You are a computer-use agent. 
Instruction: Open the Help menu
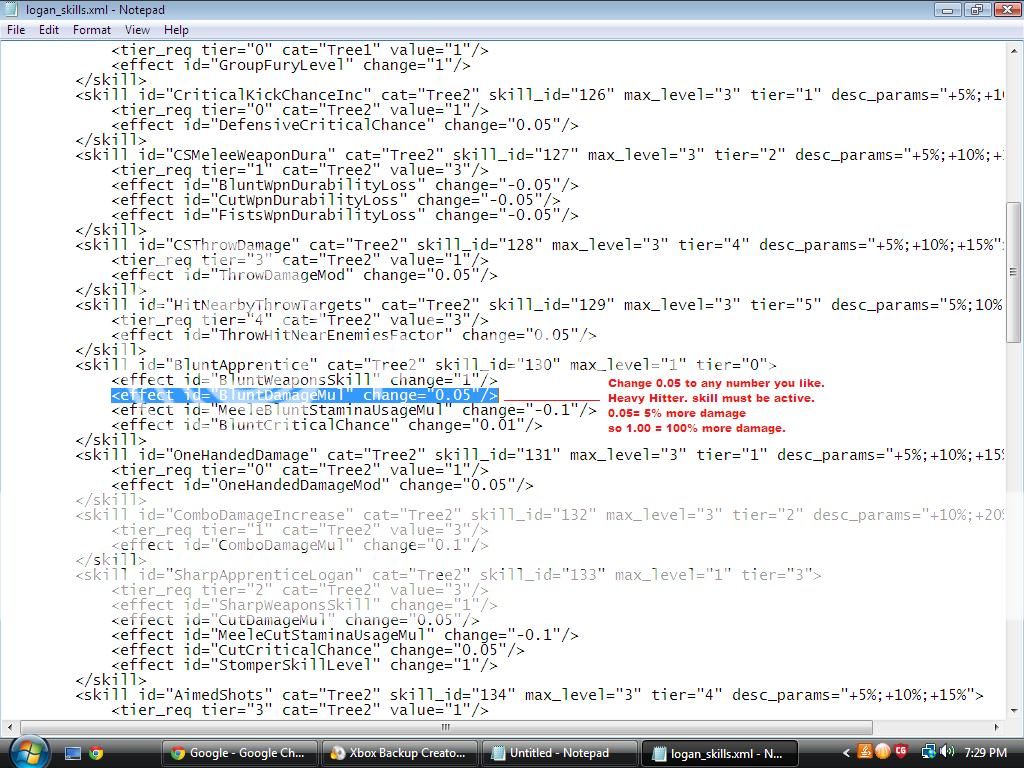coord(176,30)
